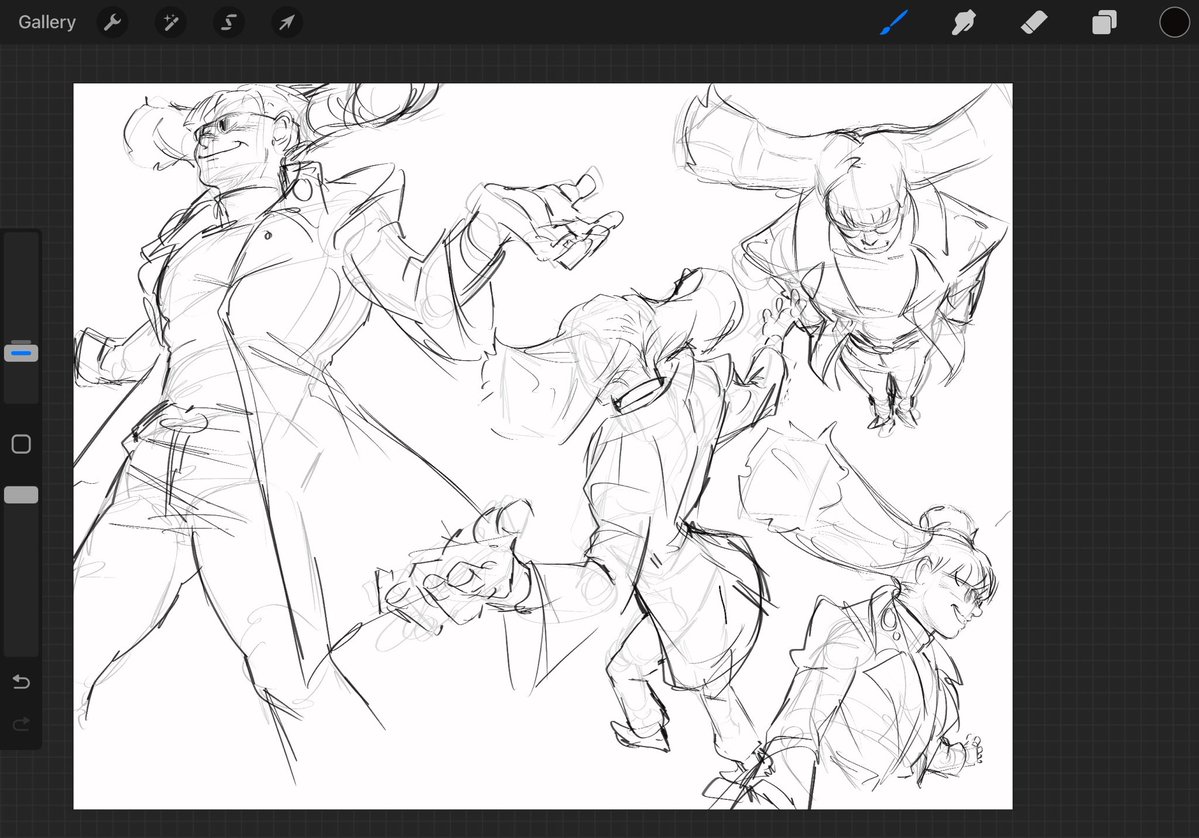Tap the Modify square button on sidebar
This screenshot has height=838, width=1199.
(x=21, y=444)
